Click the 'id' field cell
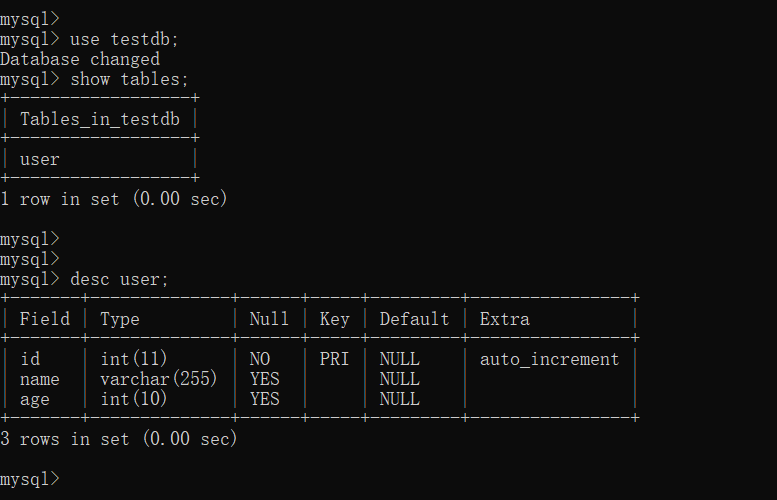777x500 pixels. 30,359
